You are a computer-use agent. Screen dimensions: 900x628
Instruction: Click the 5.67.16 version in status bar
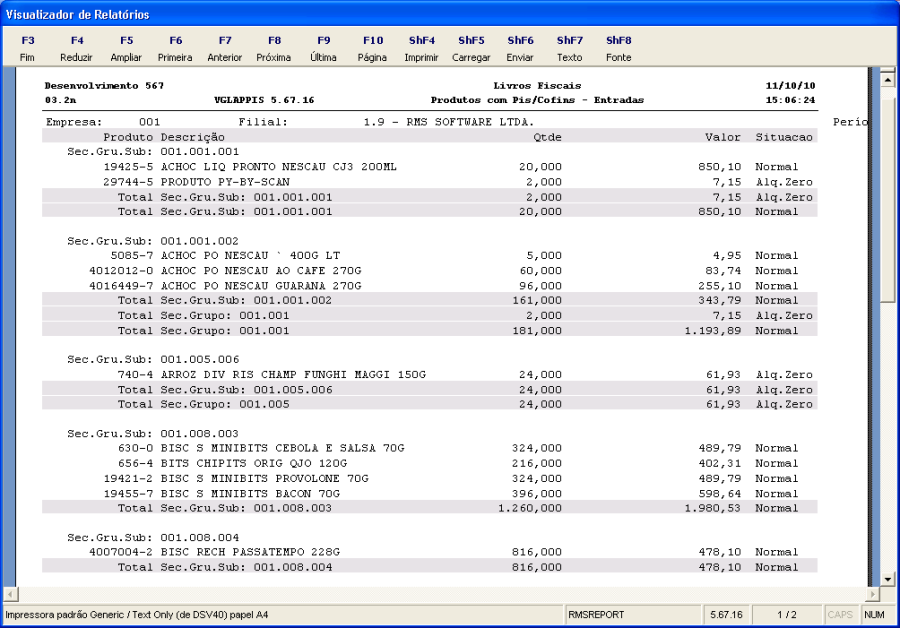726,615
